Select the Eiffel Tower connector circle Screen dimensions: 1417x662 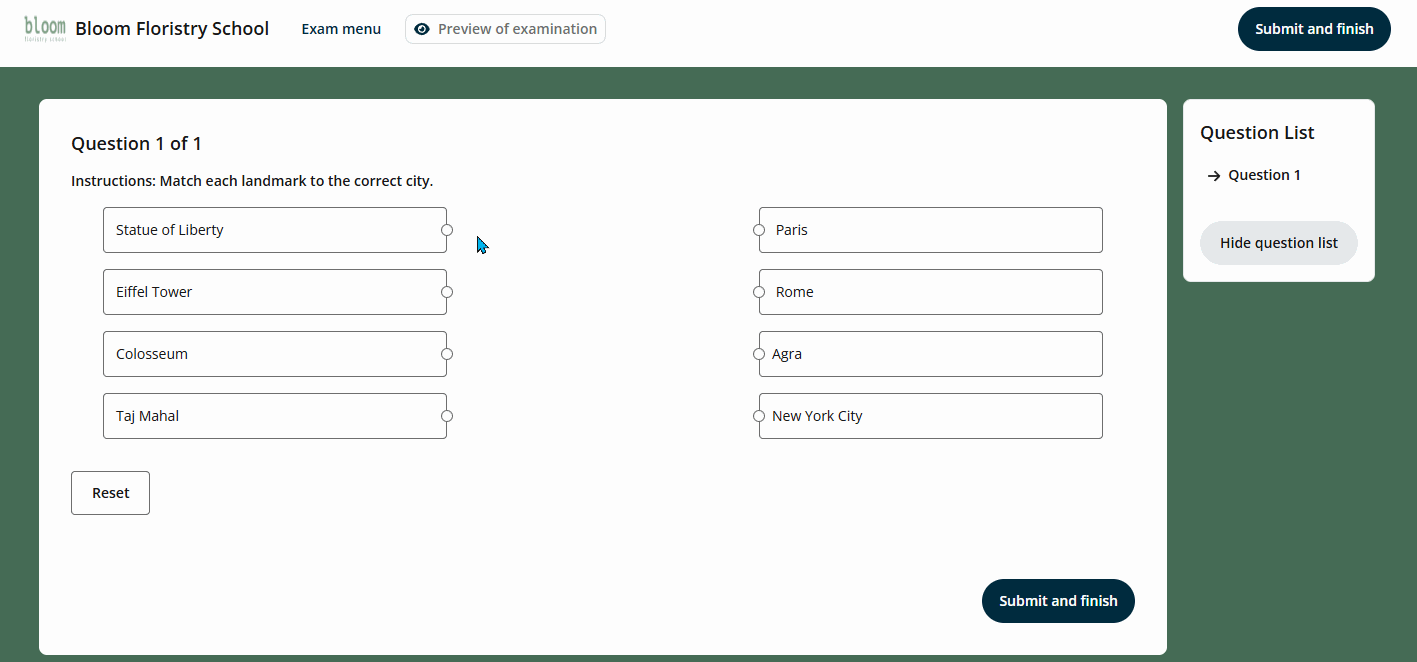(447, 292)
